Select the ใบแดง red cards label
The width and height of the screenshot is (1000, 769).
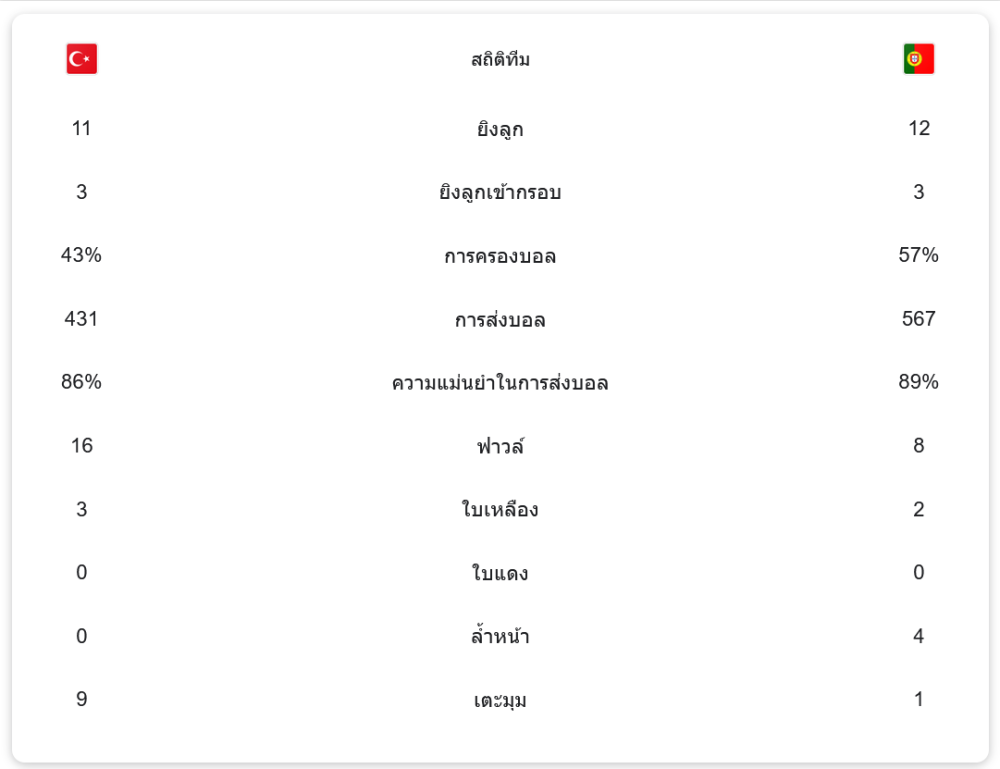coord(500,573)
